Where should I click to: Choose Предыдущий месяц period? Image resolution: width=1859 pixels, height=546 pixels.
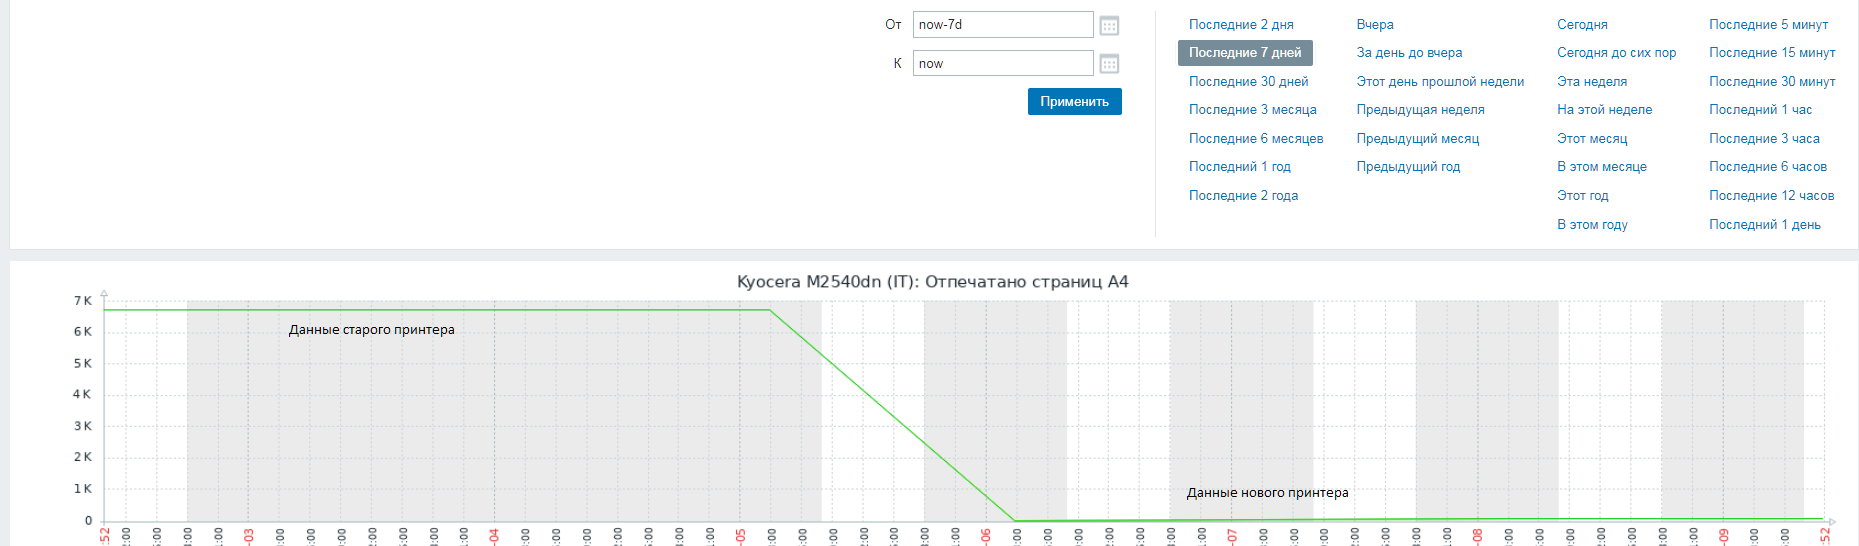pos(1418,139)
